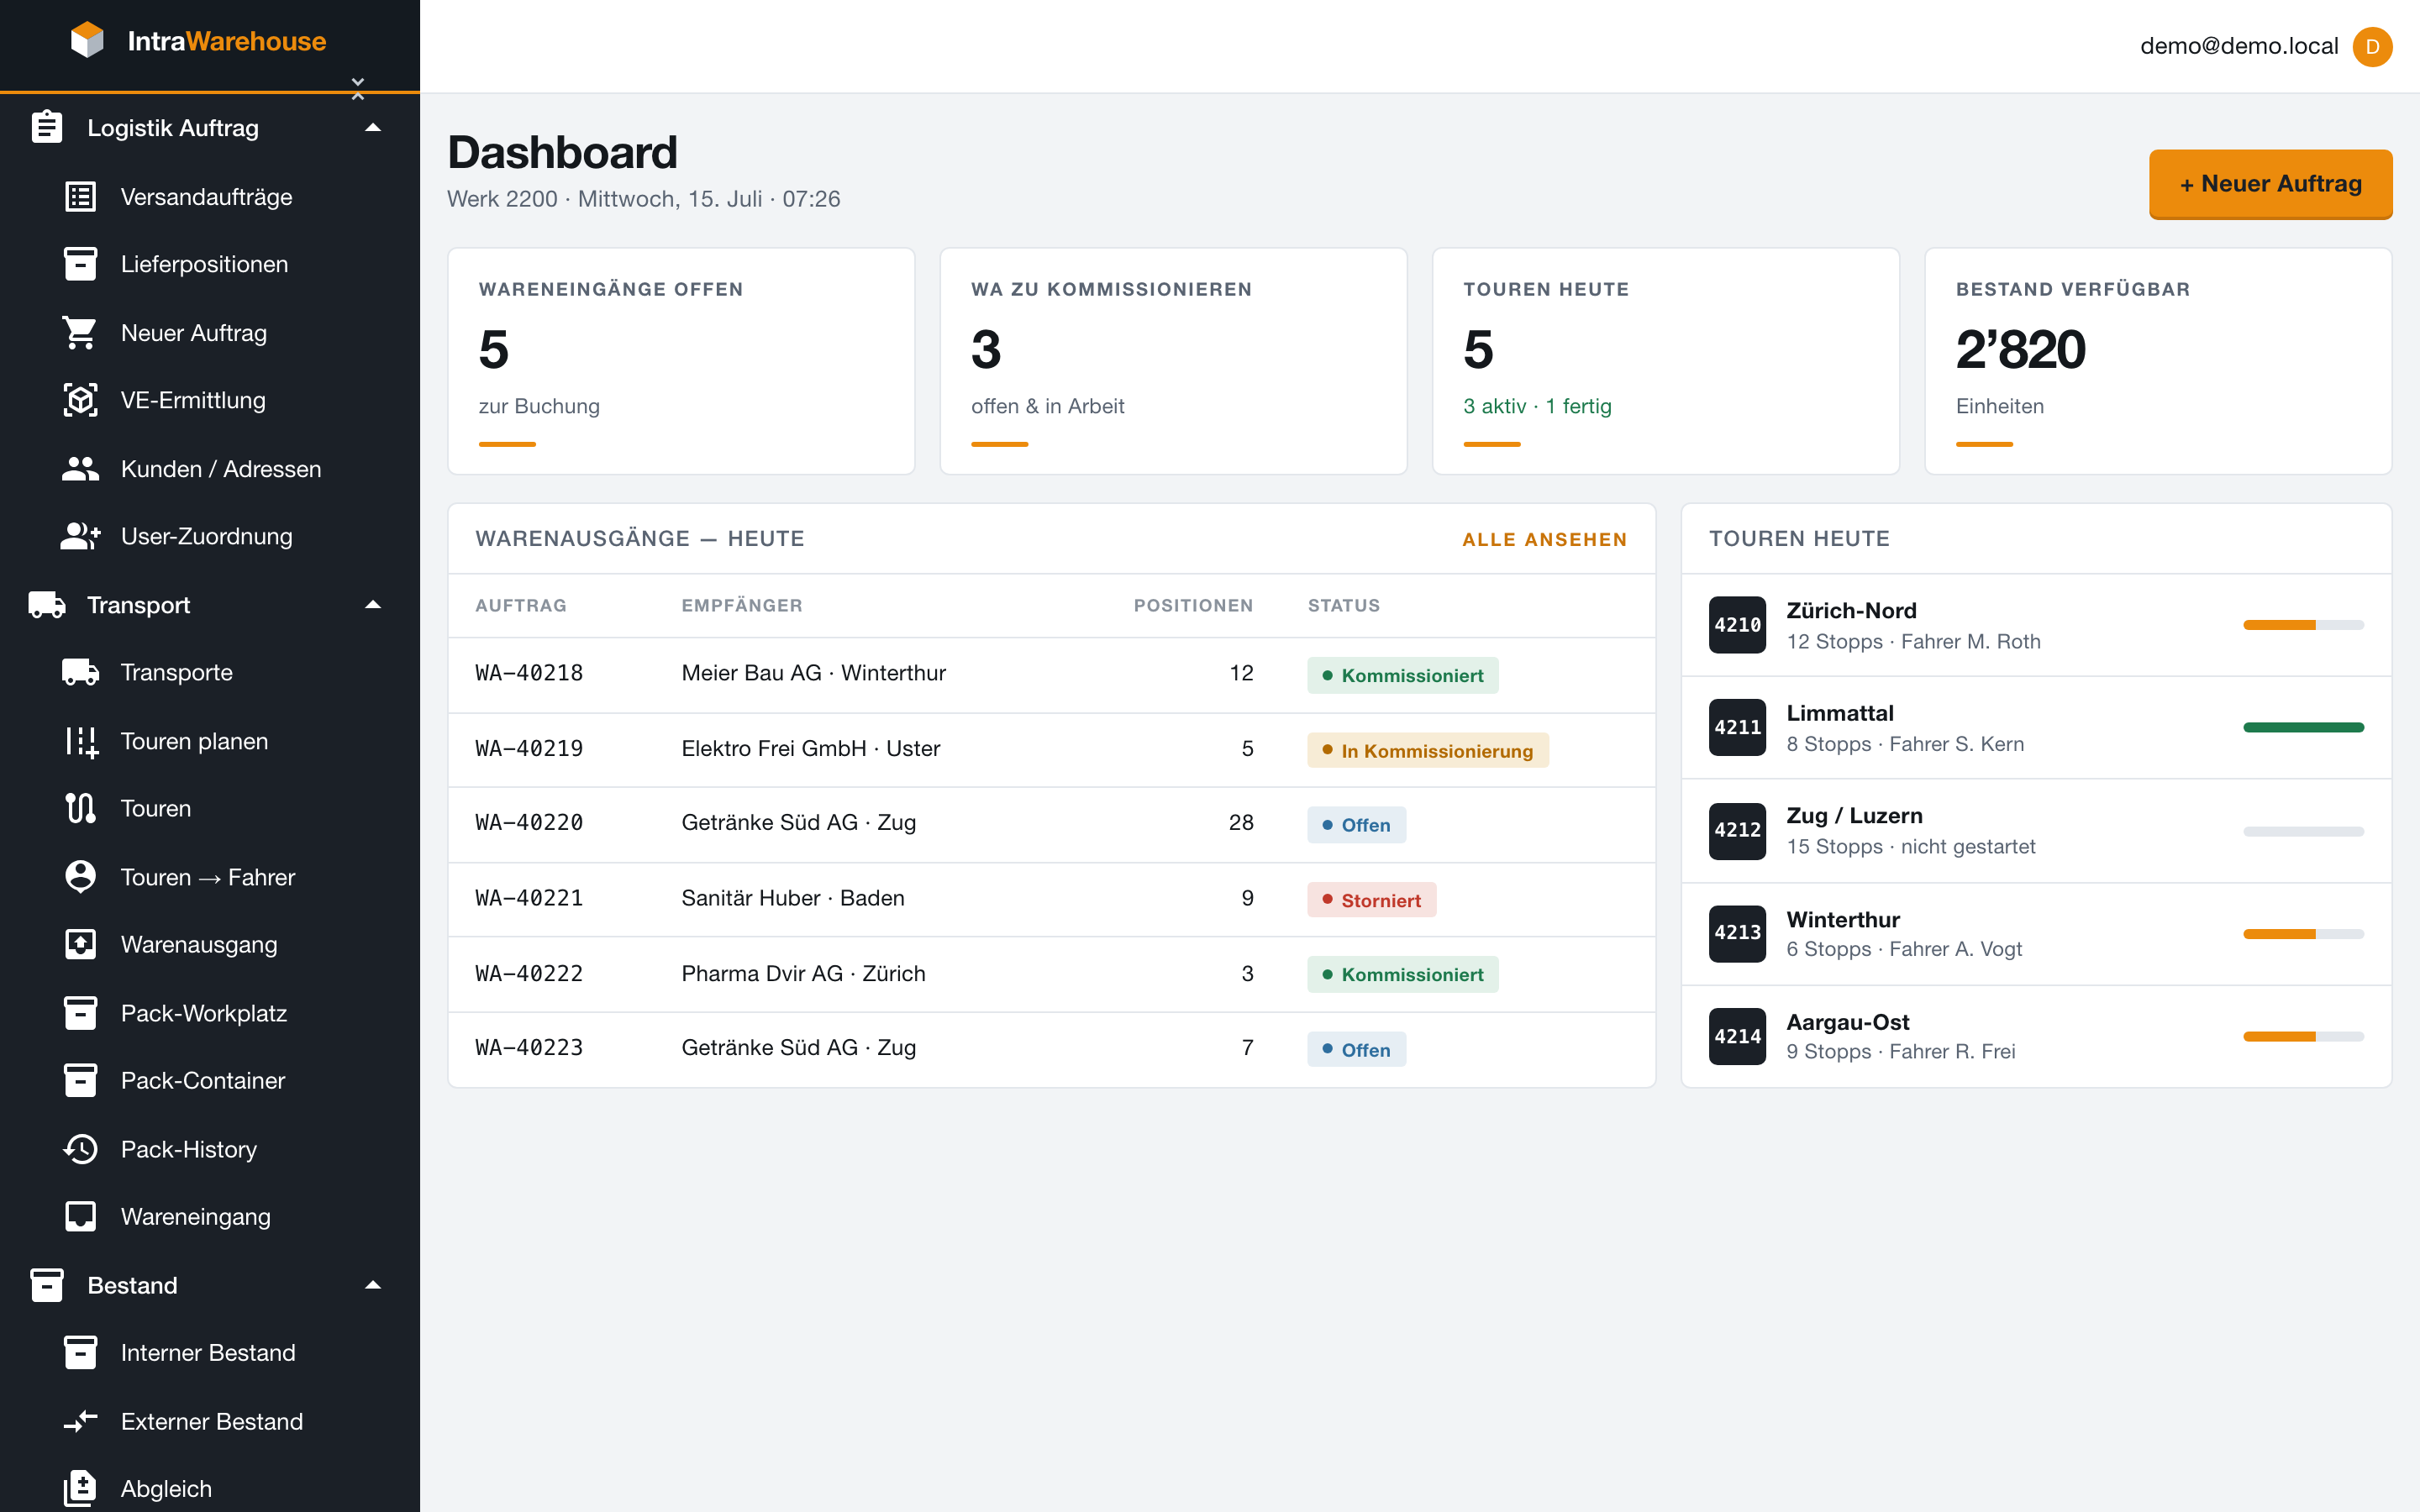
Task: Select recipient Elektro Frei GmbH · Uster
Action: 810,748
